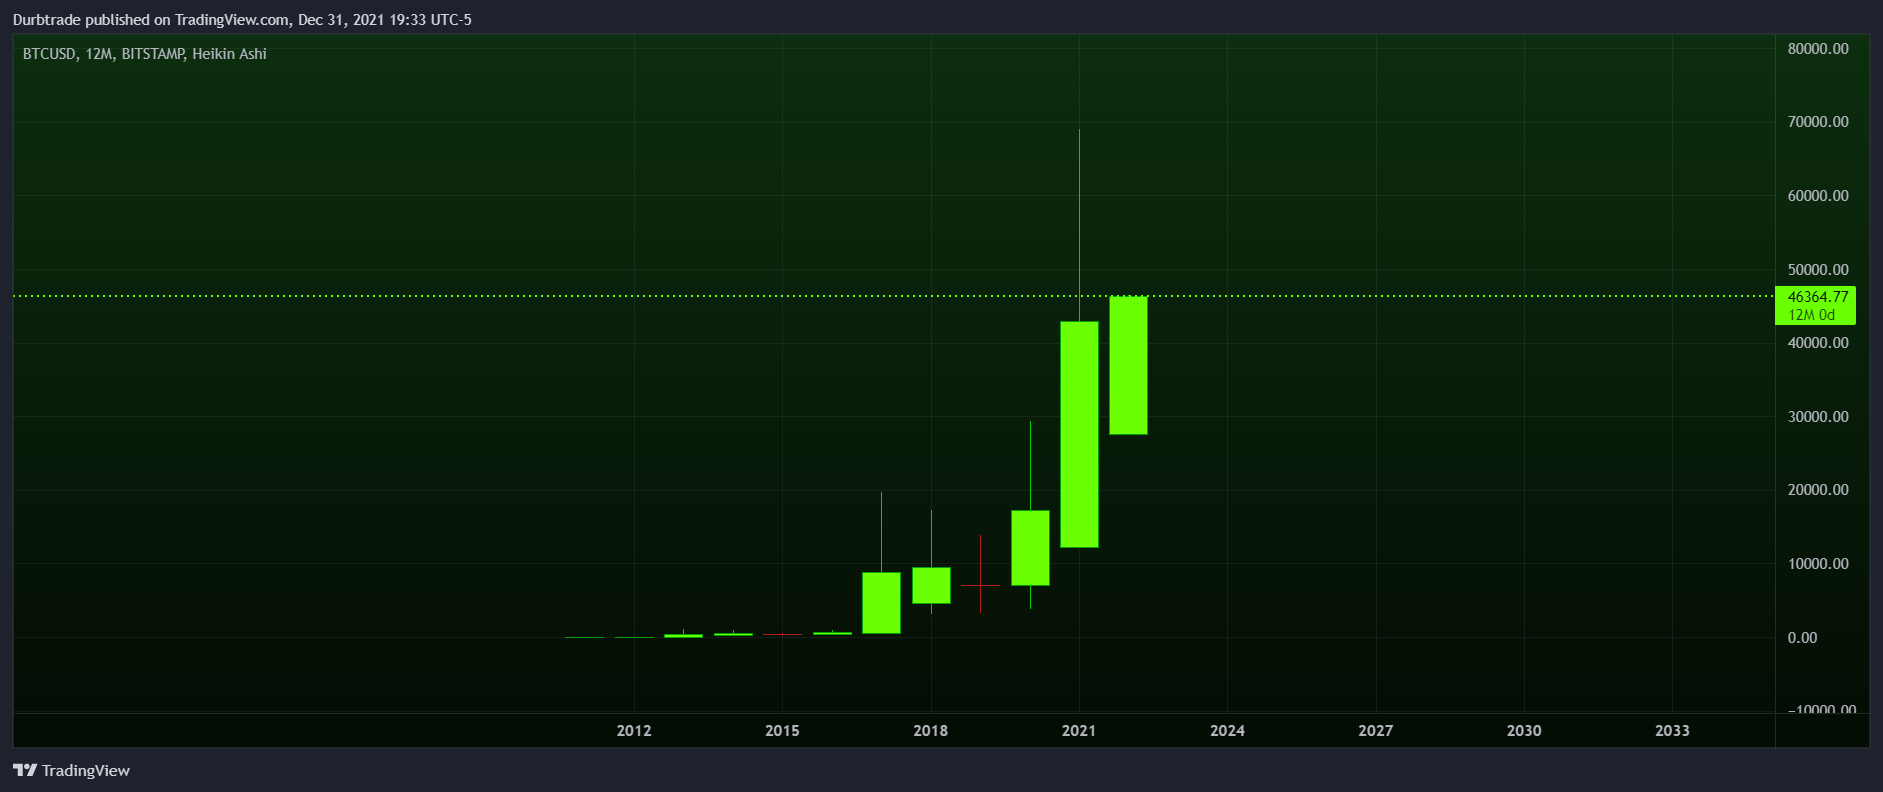Click the 80000.00 price axis label
Viewport: 1883px width, 792px height.
click(1818, 49)
